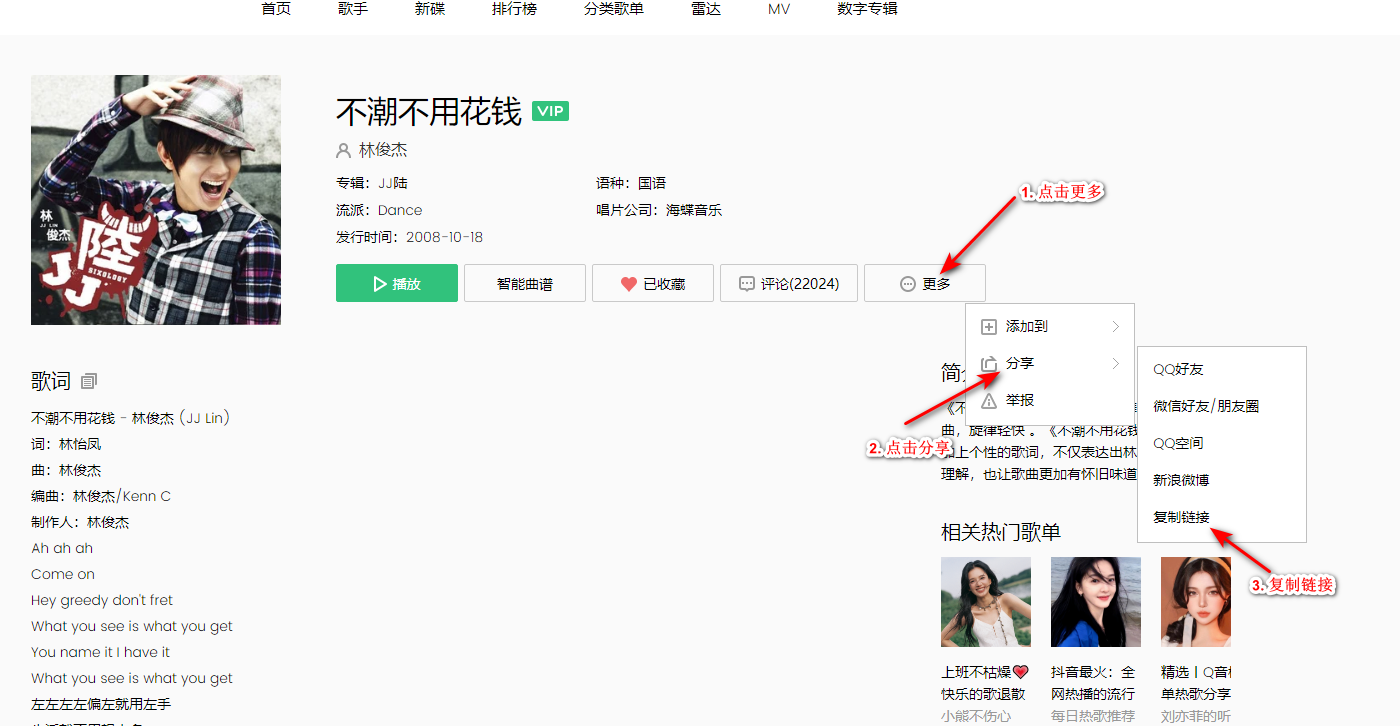This screenshot has height=726, width=1400.
Task: Go to the 数字专辑 tab
Action: 867,9
